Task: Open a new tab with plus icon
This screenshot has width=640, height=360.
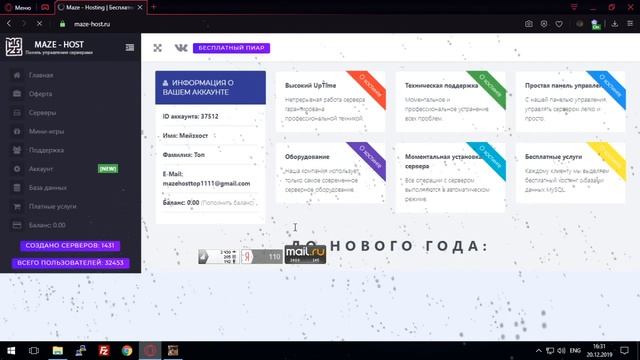Action: pos(154,7)
